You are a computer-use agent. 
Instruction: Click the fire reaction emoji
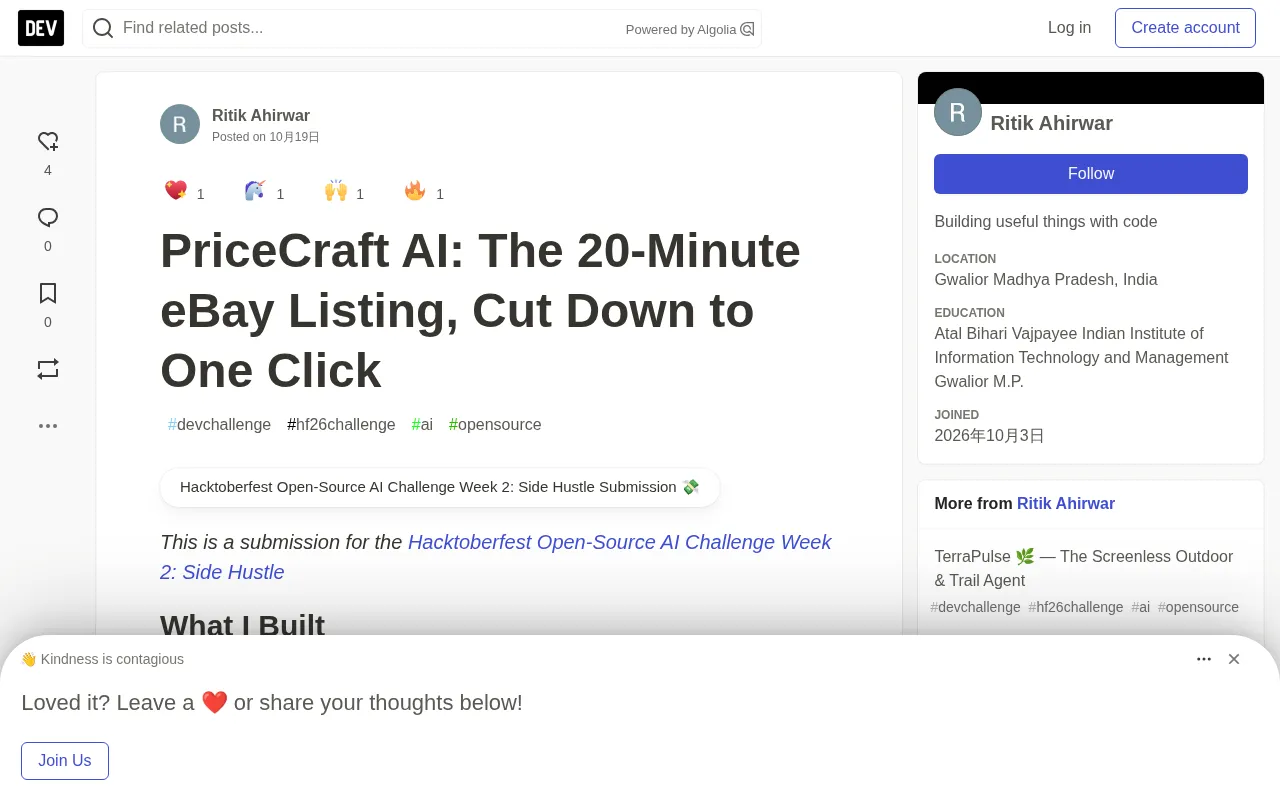click(415, 190)
